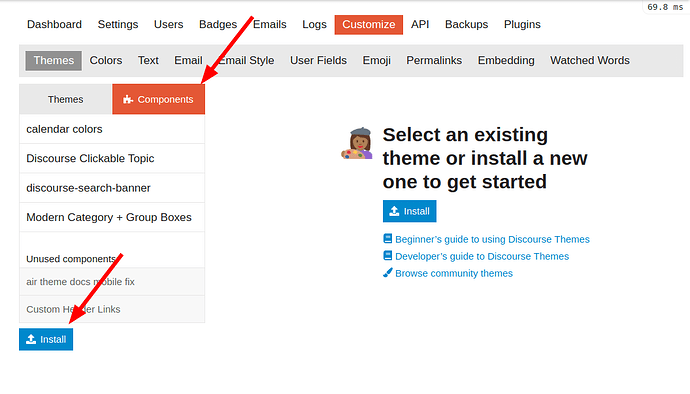Open the Embedding section
Viewport: 690px width, 394px height.
click(x=506, y=60)
